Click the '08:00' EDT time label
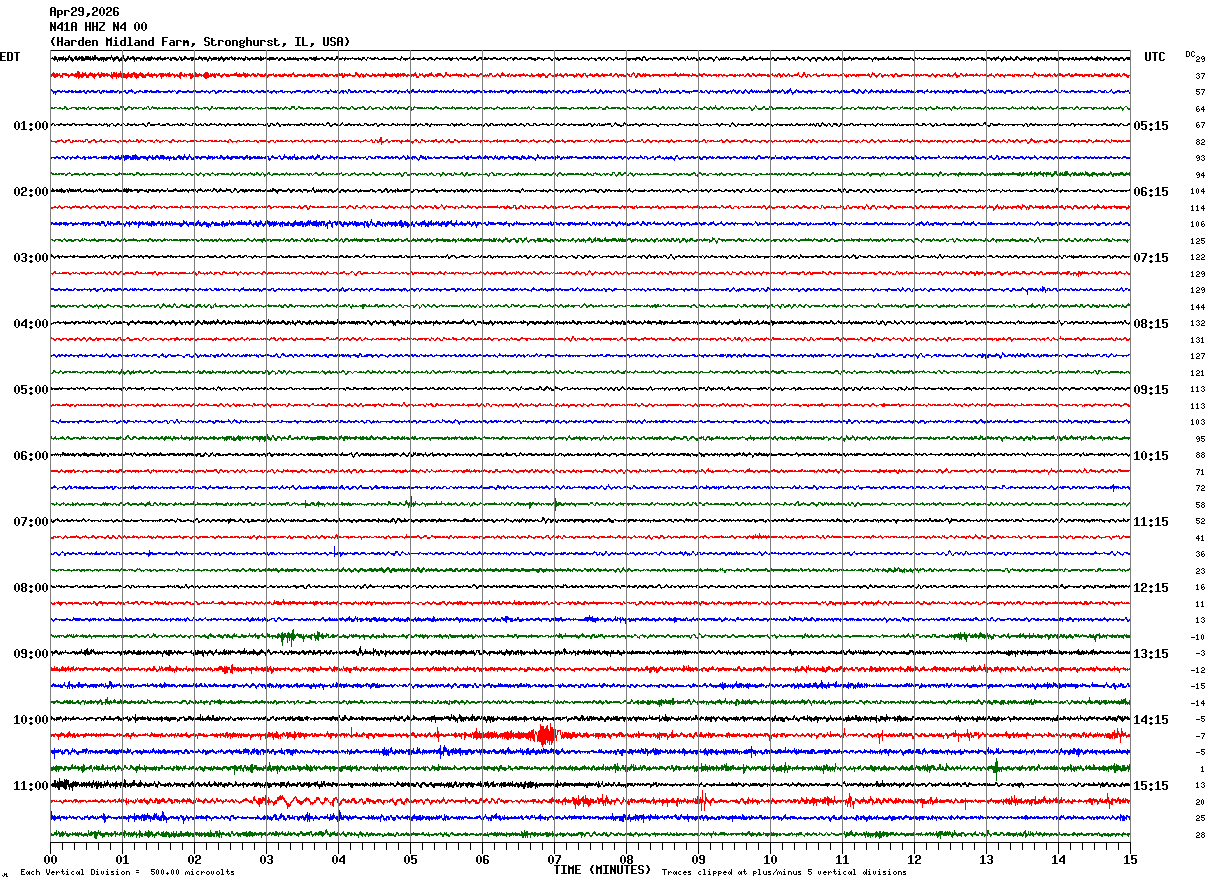The image size is (1210, 886). [31, 588]
